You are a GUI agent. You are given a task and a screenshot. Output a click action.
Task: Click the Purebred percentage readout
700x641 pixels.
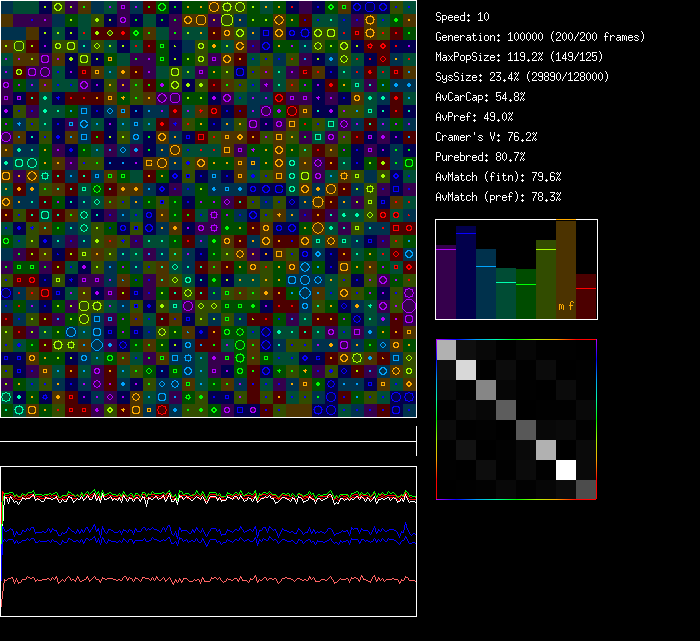point(480,157)
